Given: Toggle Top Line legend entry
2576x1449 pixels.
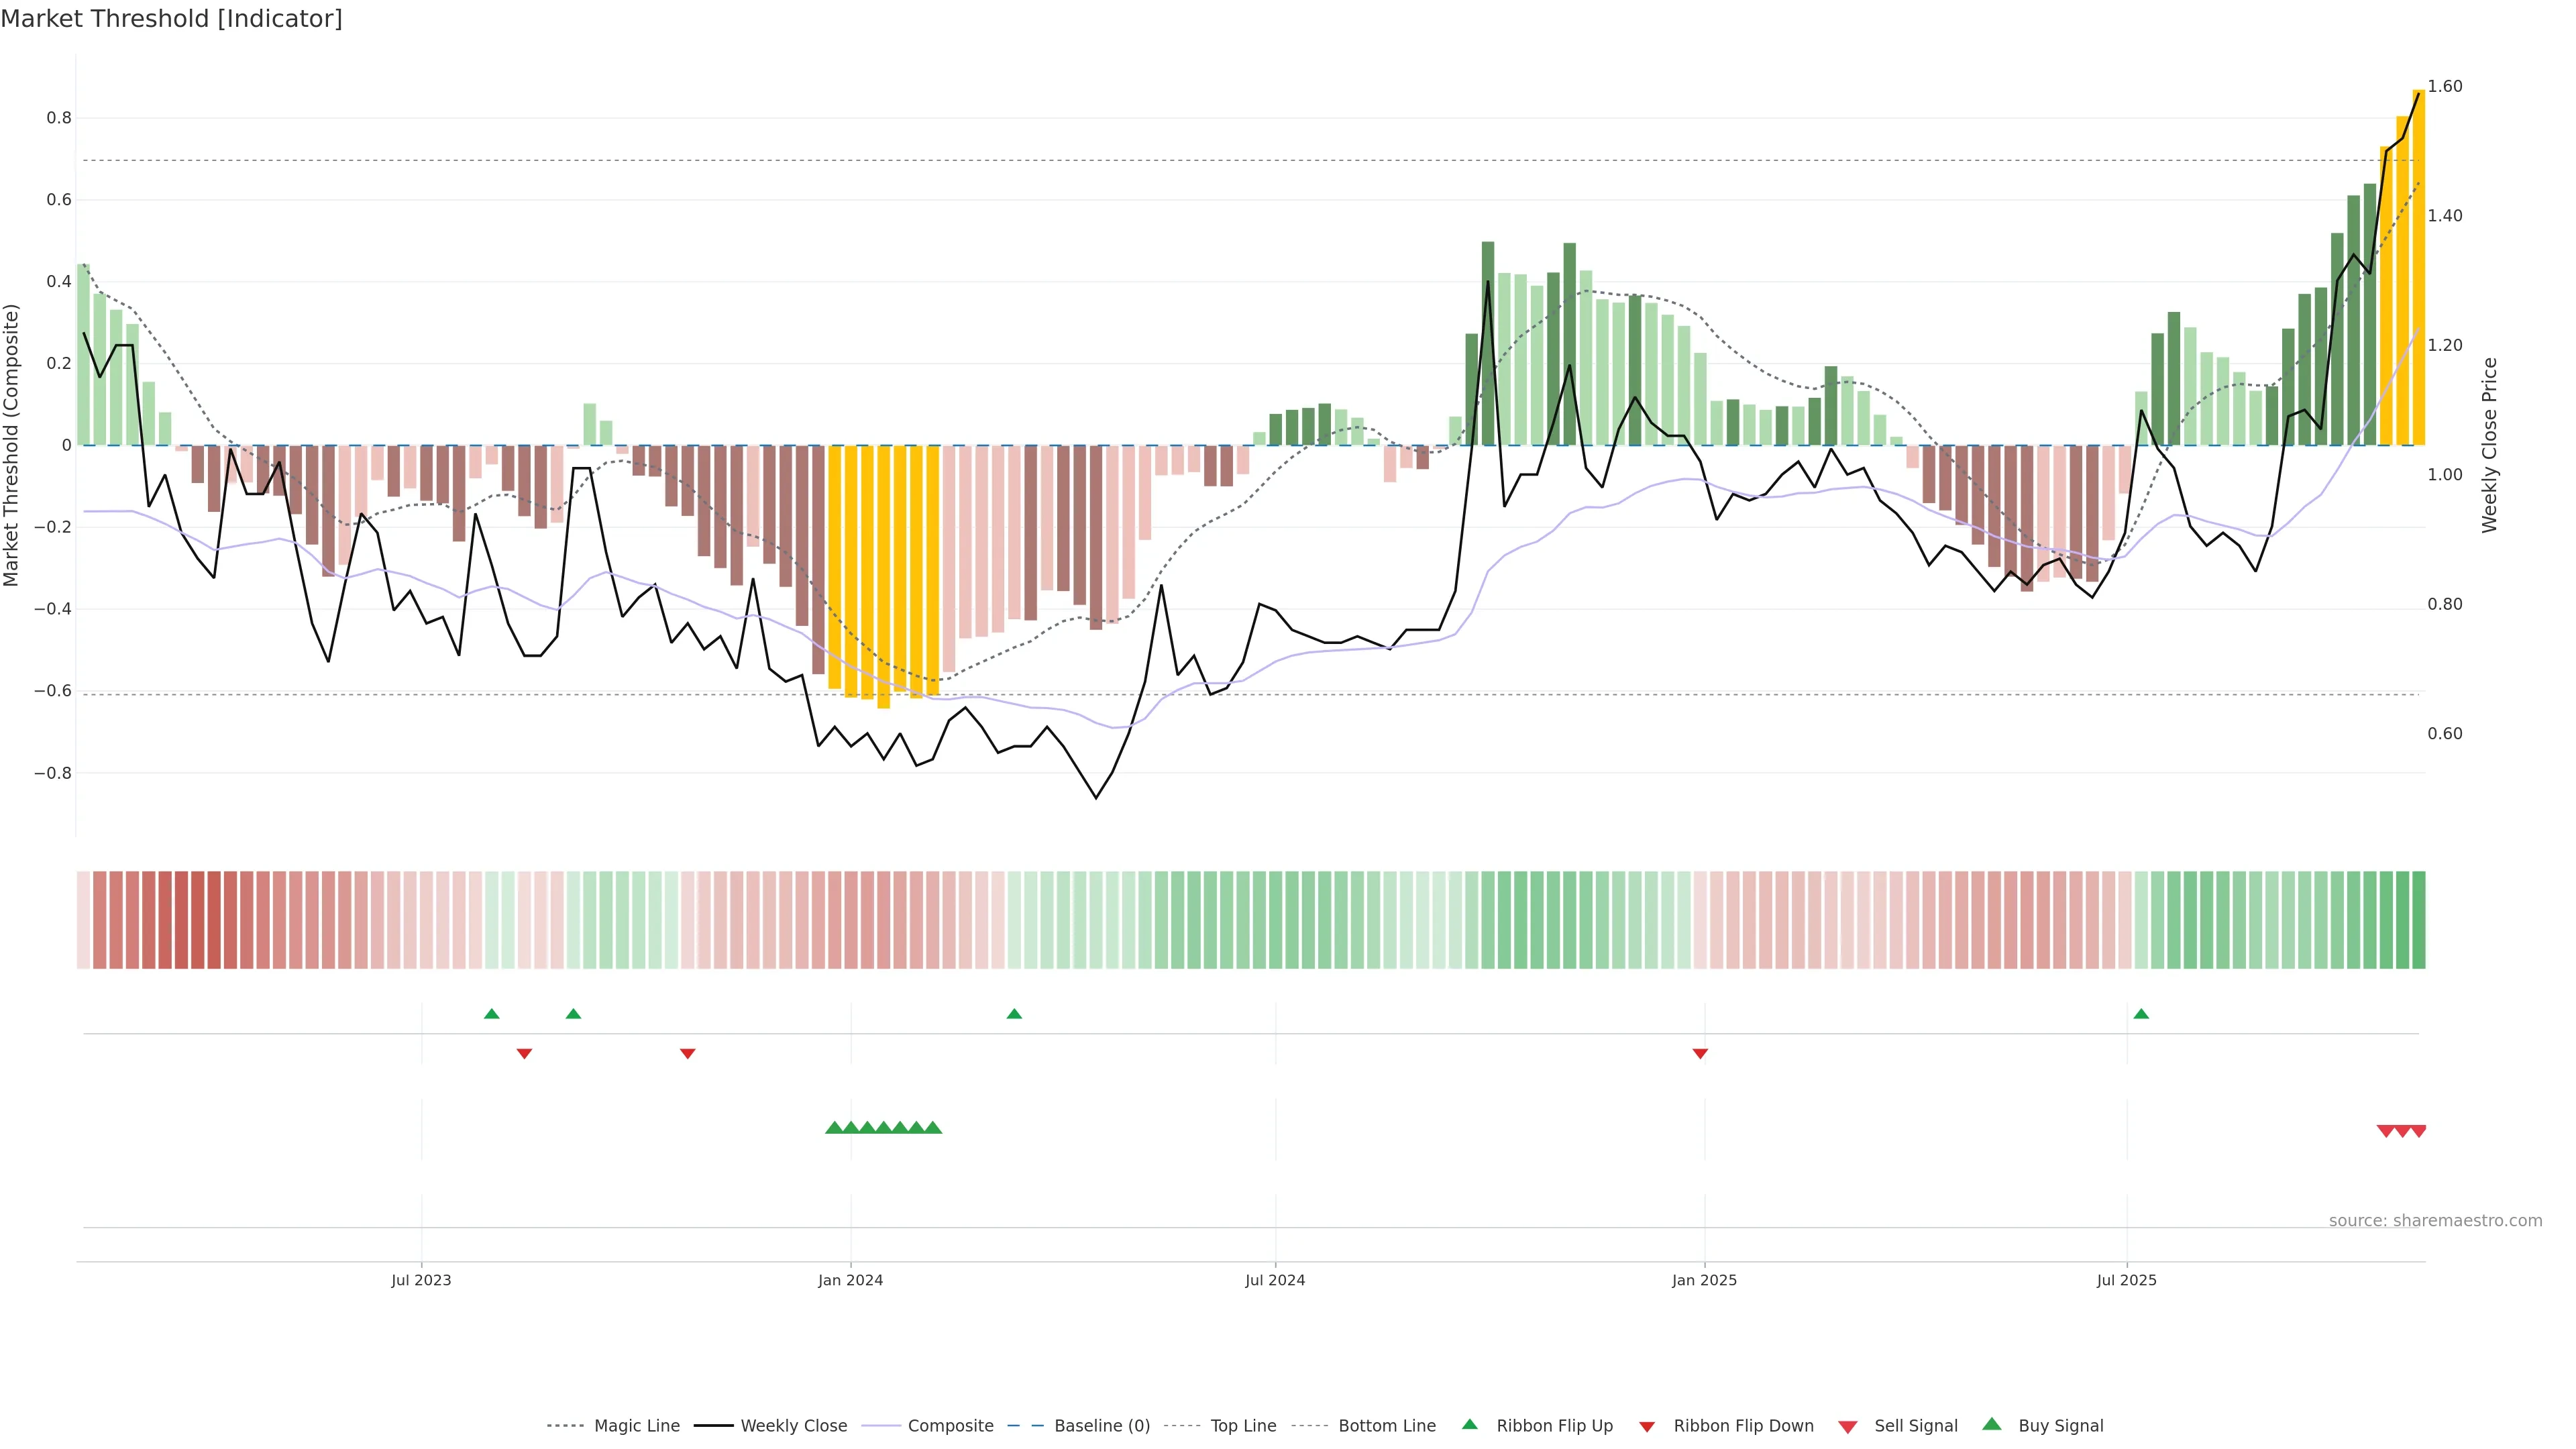Looking at the screenshot, I should coord(1243,1426).
